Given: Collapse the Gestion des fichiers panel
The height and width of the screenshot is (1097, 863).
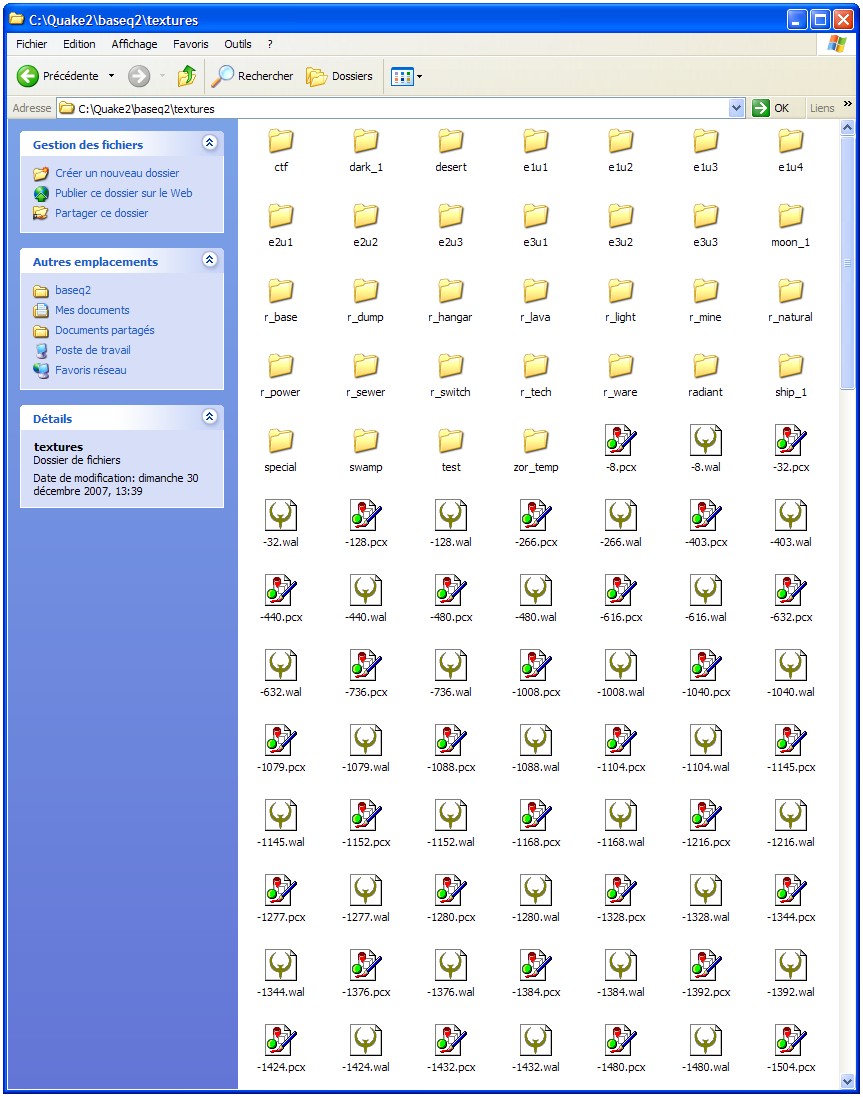Looking at the screenshot, I should click(209, 143).
